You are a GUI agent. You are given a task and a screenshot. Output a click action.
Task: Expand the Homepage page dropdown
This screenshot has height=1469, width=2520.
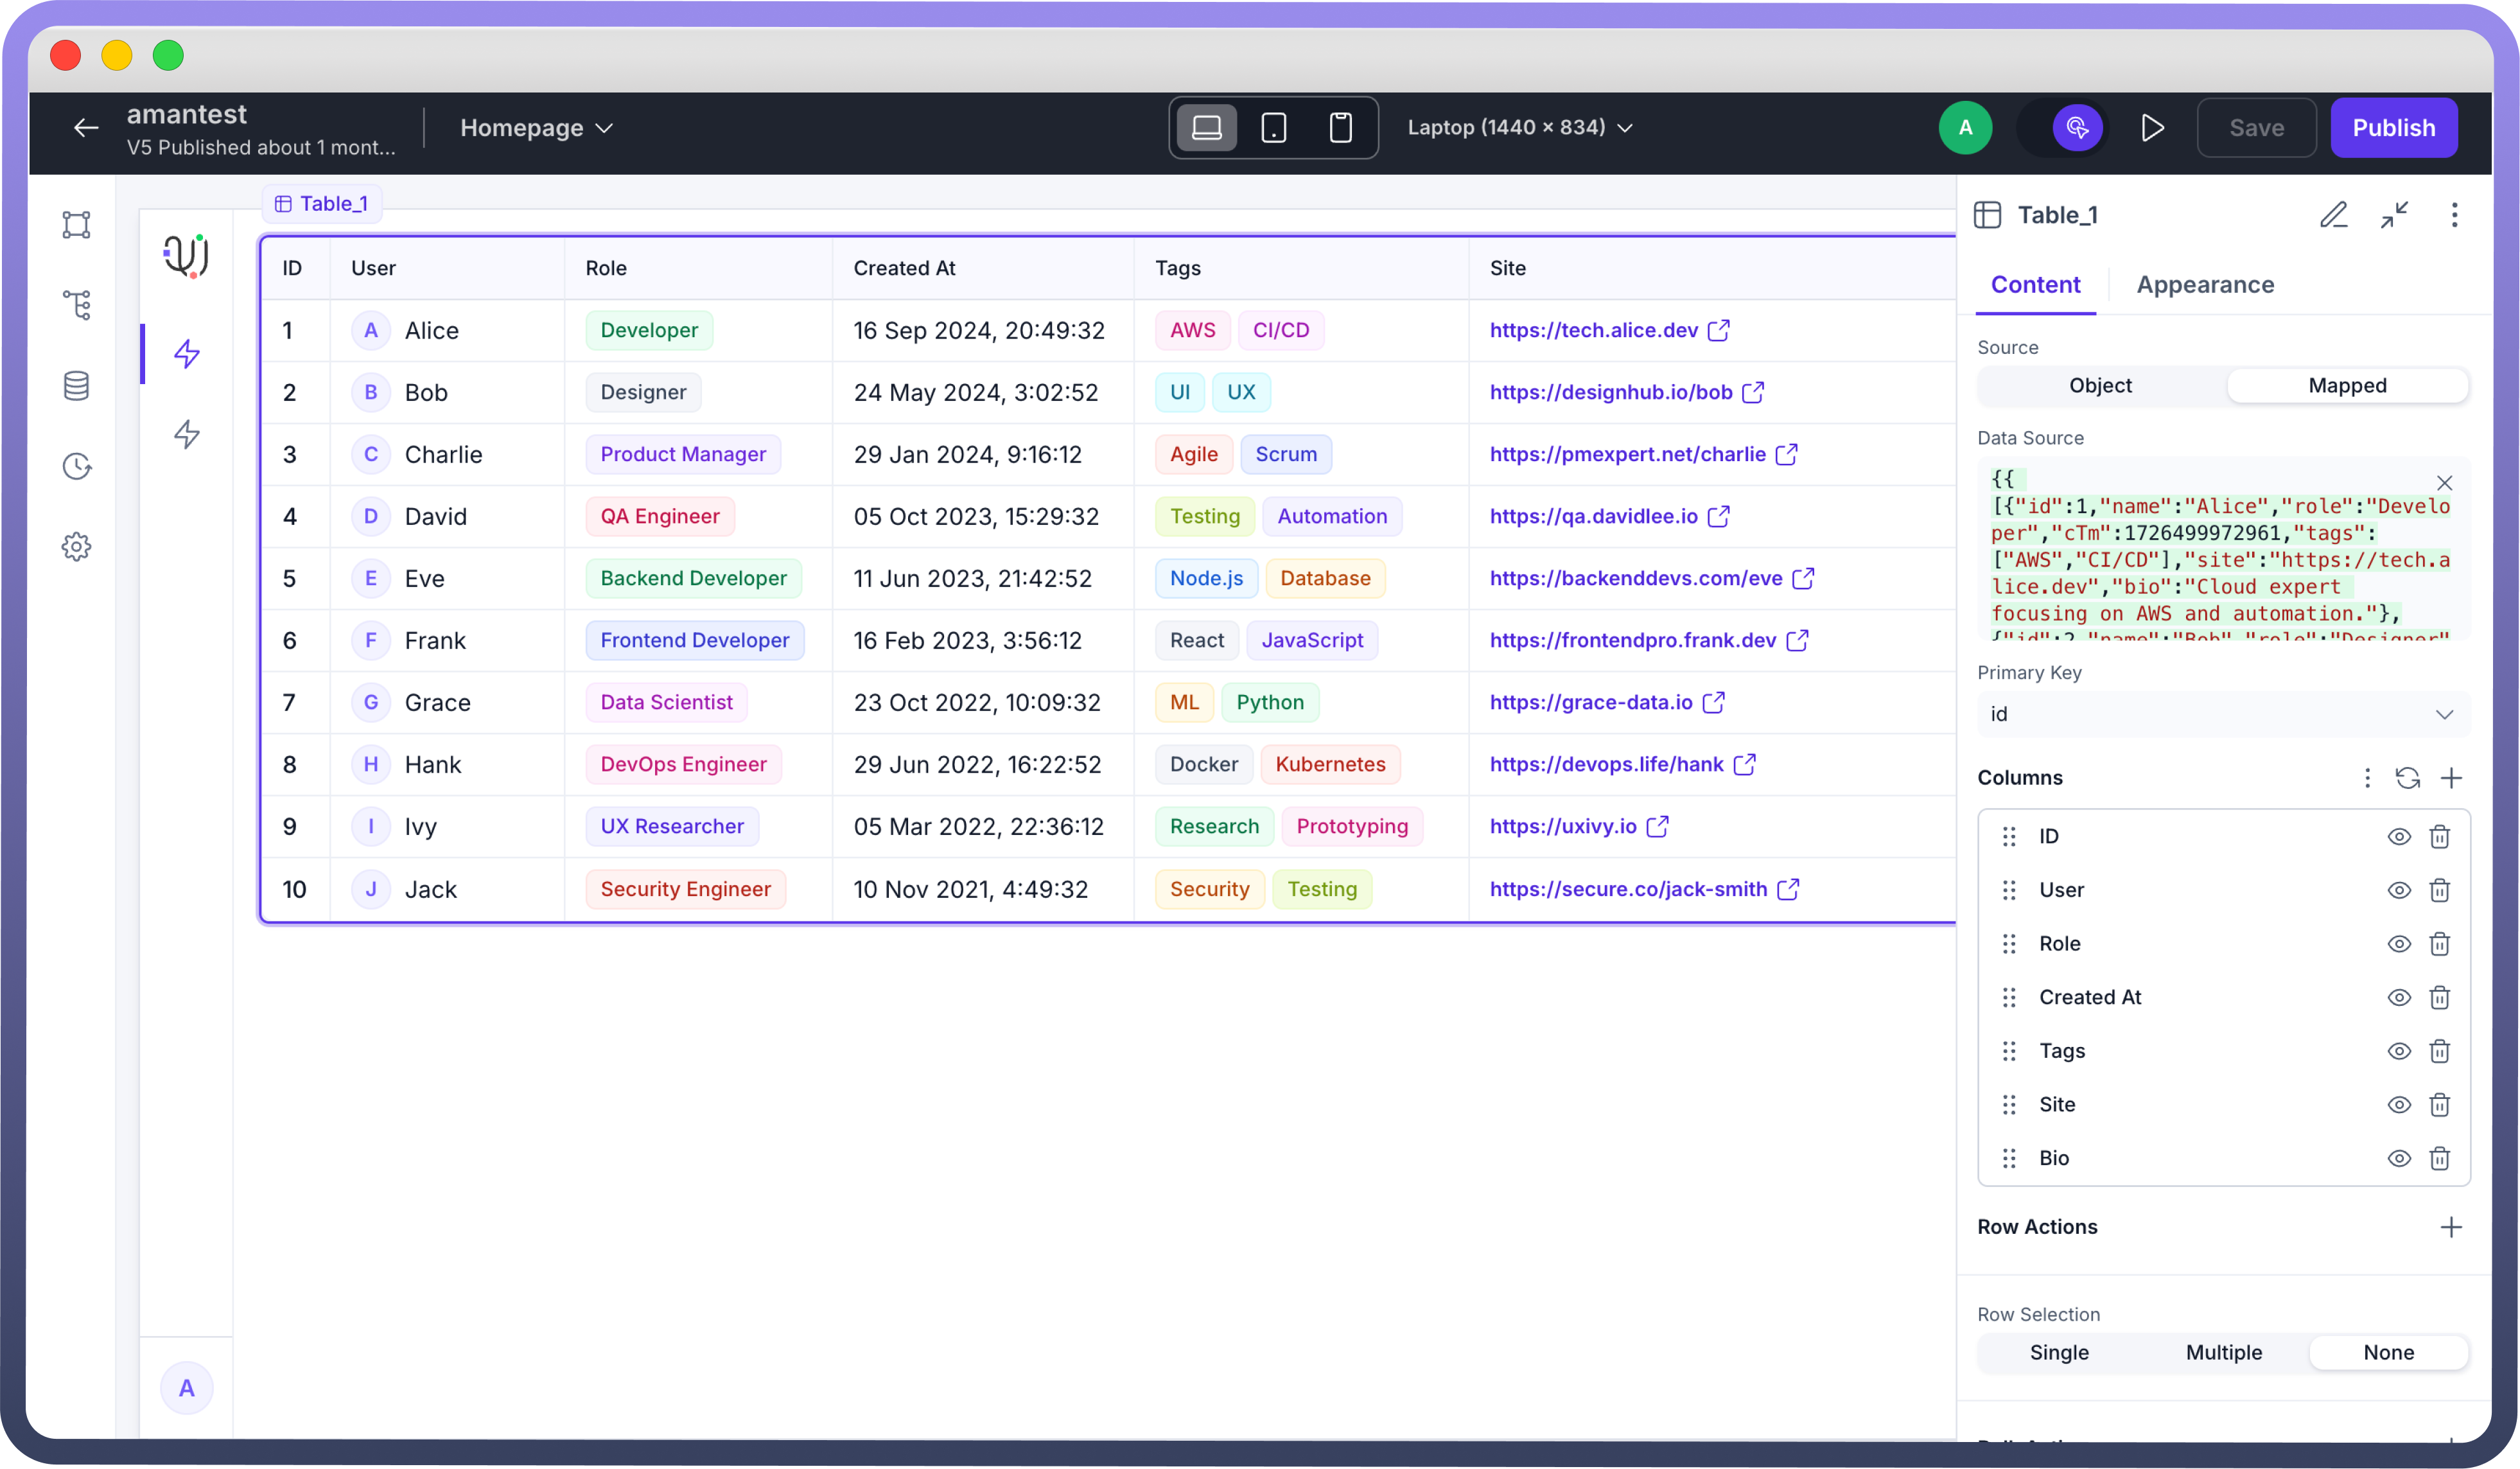536,128
